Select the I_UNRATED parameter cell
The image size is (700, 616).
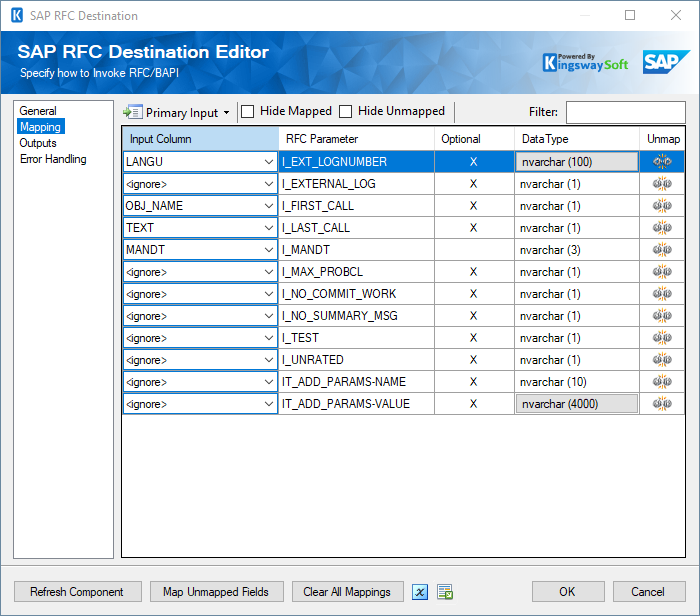tap(356, 359)
